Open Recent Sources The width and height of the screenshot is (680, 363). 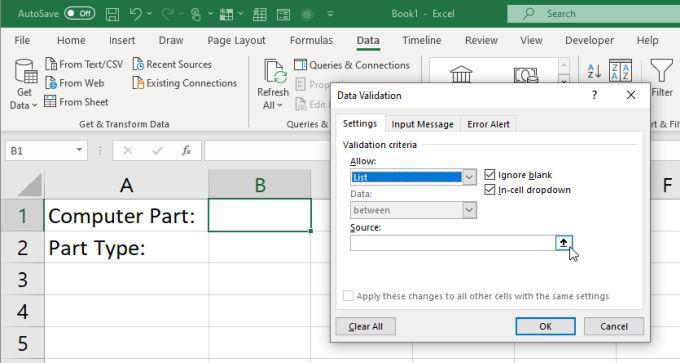pyautogui.click(x=172, y=64)
